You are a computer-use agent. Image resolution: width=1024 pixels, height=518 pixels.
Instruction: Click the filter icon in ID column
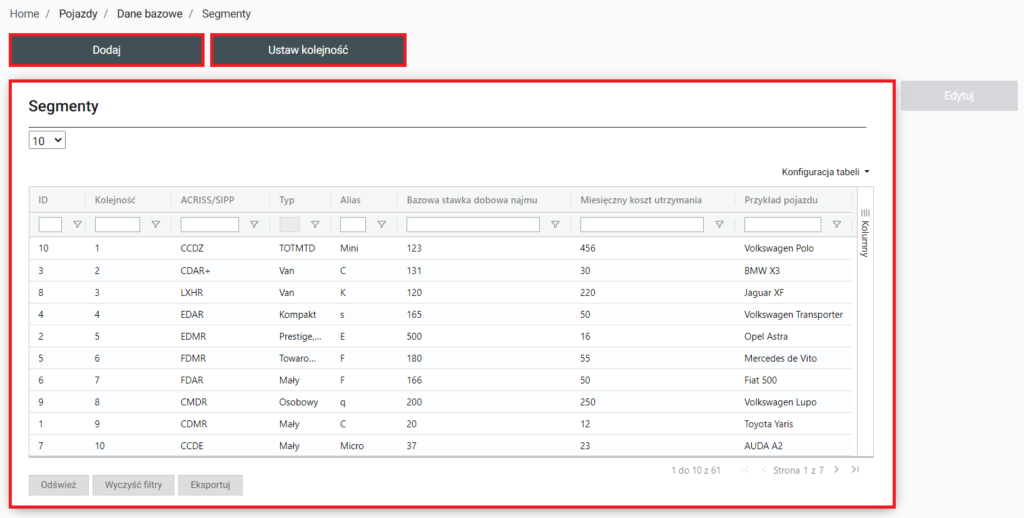77,225
